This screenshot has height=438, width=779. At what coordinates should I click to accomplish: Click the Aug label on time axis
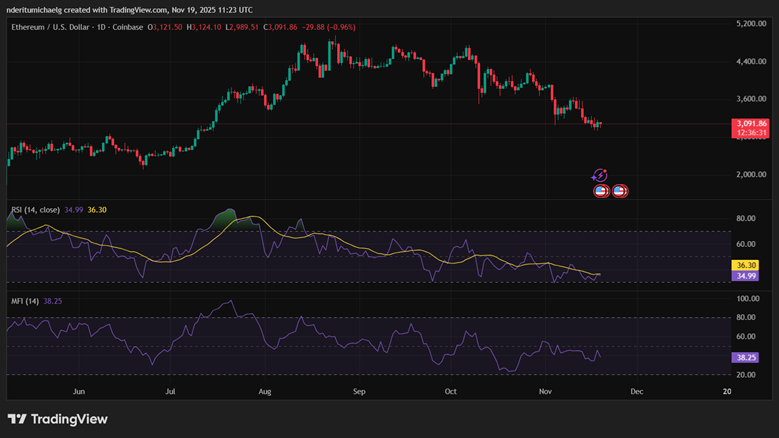pos(265,394)
